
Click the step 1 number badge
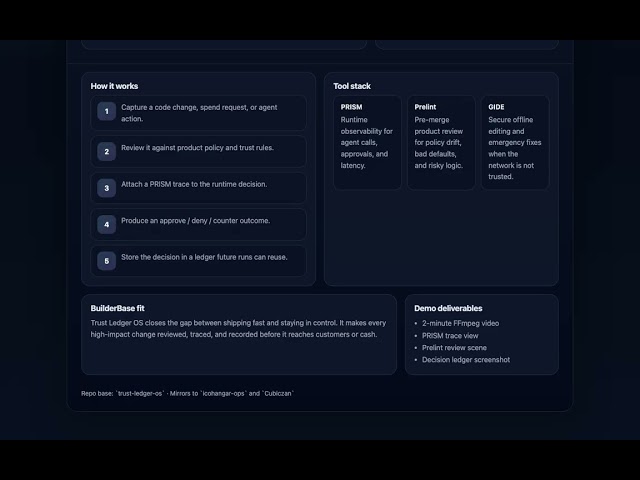[x=107, y=111]
